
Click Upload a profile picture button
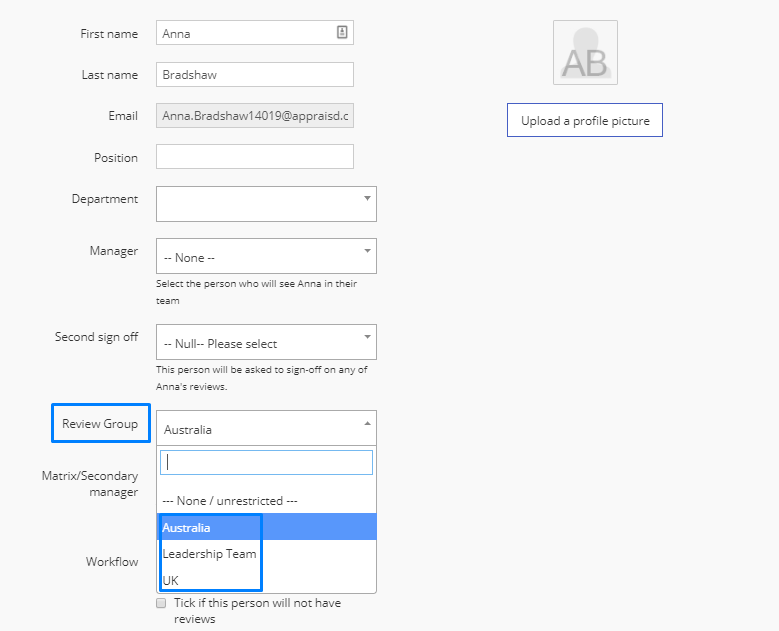[x=585, y=120]
